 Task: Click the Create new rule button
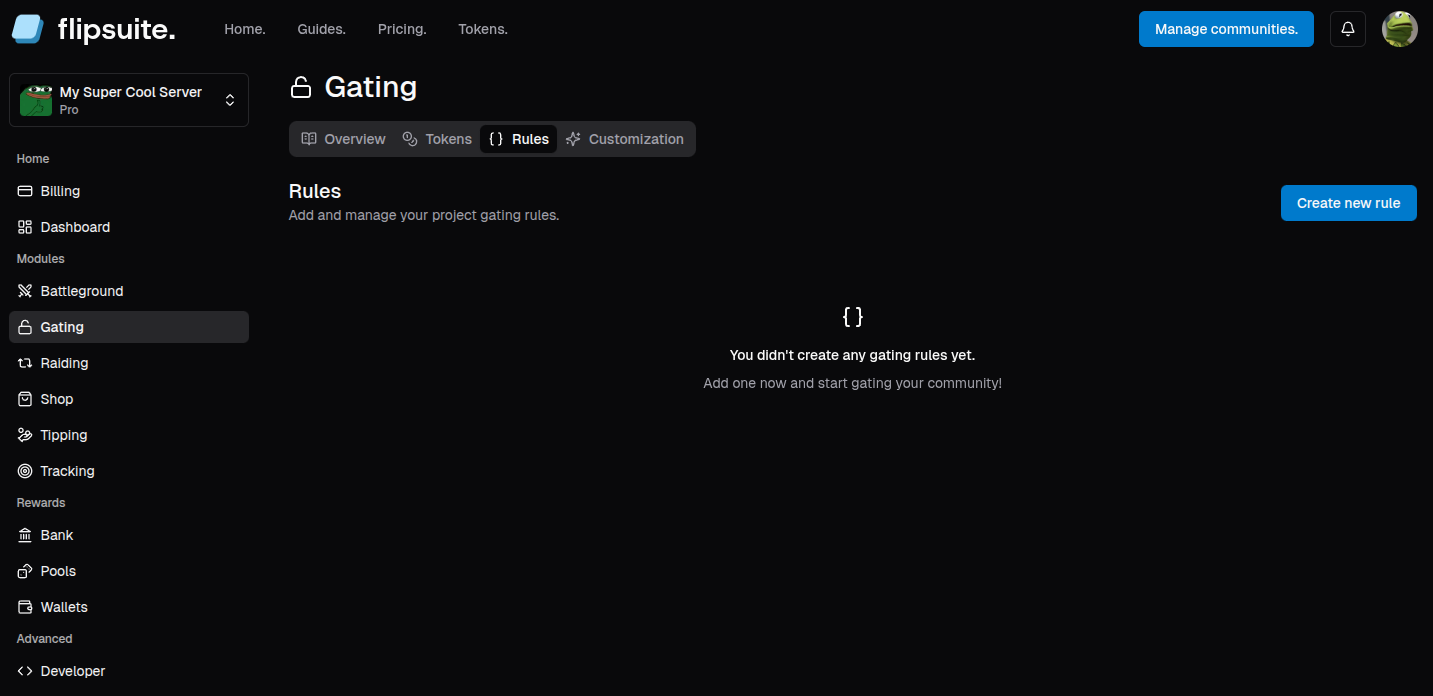pos(1349,203)
